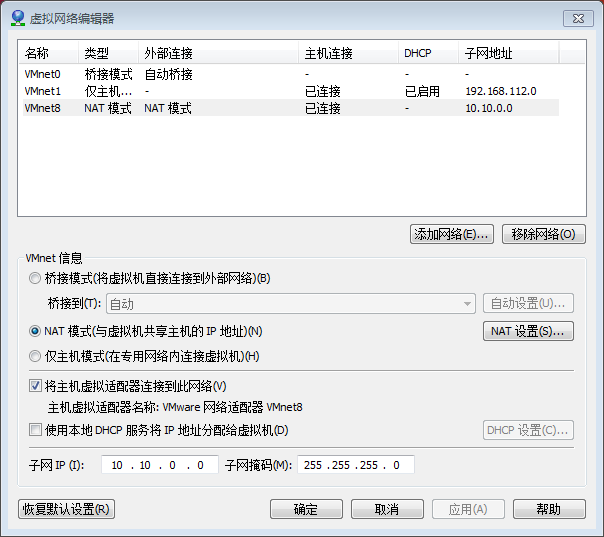Select 仅主机模式 radio button

(35, 356)
